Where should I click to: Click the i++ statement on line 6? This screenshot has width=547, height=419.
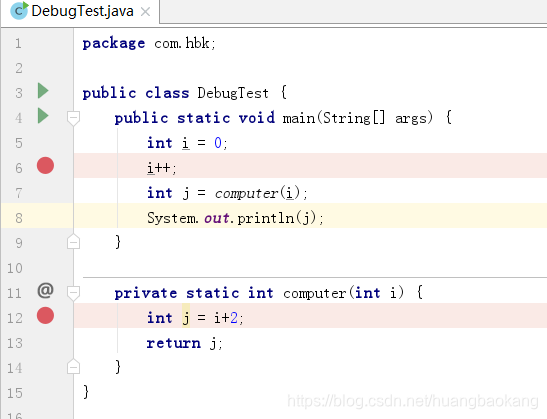pos(162,168)
